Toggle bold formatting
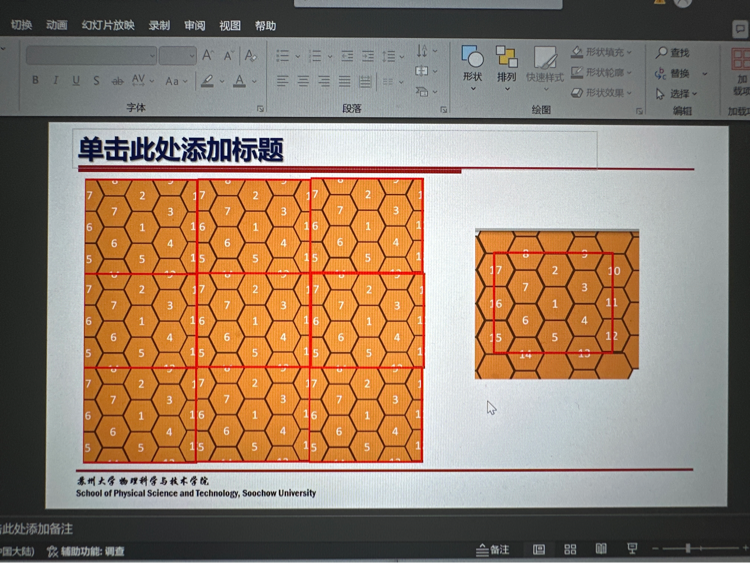This screenshot has height=563, width=750. [x=35, y=80]
